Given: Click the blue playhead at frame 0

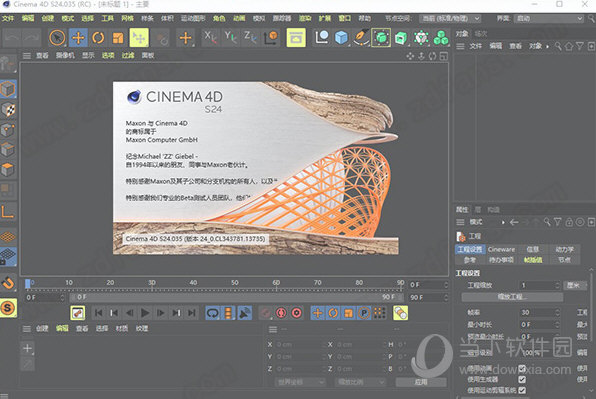Looking at the screenshot, I should tap(27, 283).
